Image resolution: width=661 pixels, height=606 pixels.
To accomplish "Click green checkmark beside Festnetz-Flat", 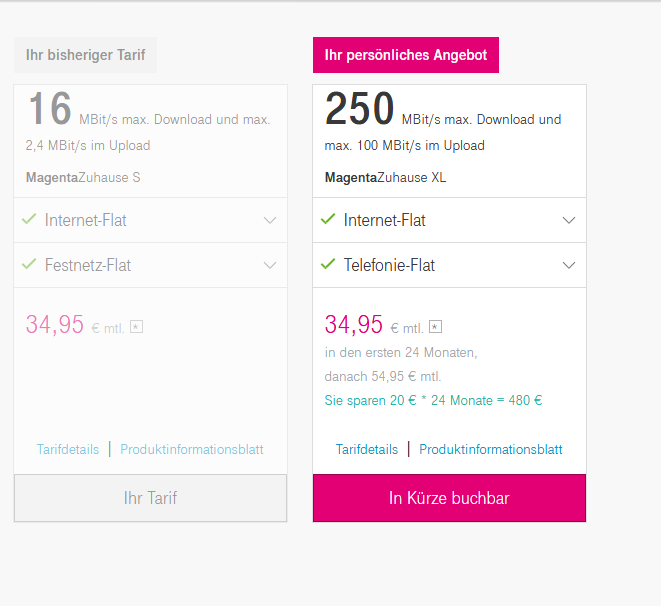I will 29,265.
